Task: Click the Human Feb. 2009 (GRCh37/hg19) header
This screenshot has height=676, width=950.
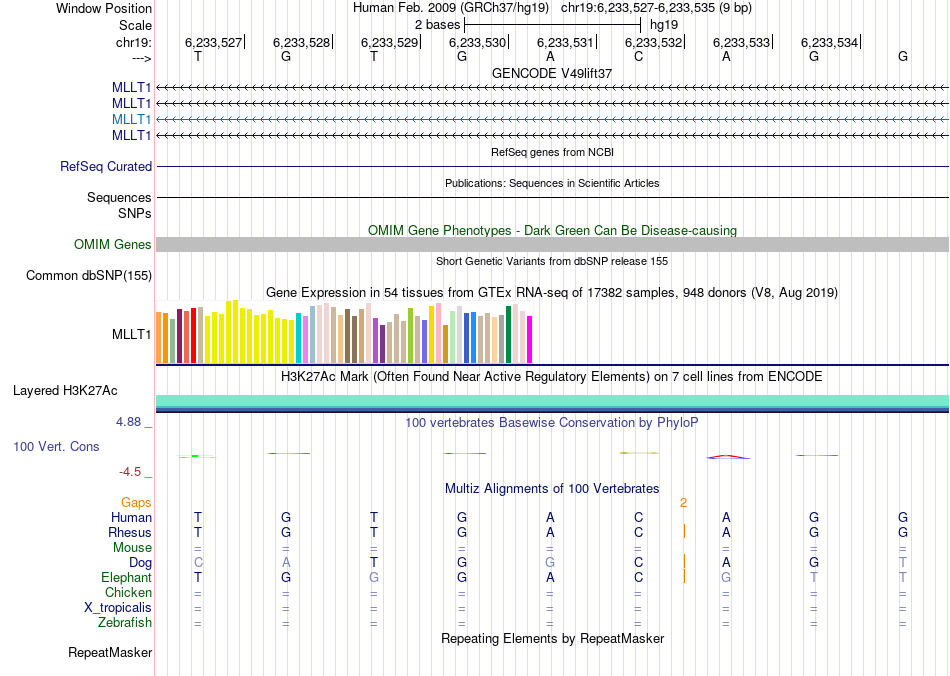Action: point(451,8)
